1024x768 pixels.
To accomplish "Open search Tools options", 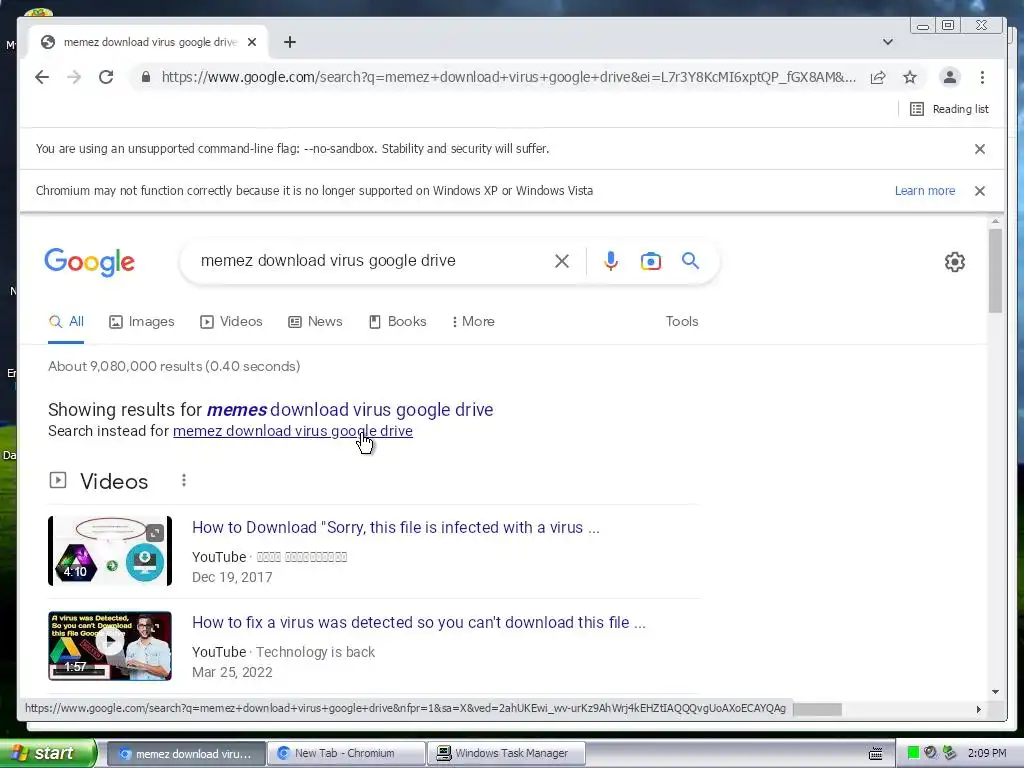I will (x=682, y=321).
